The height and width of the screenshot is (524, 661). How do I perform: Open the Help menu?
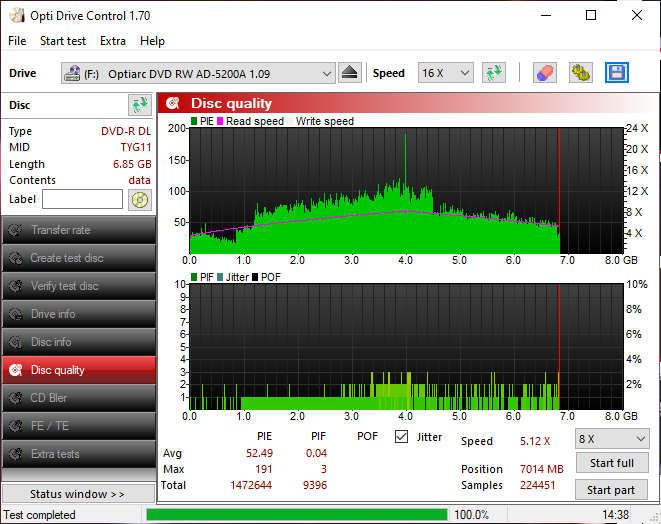click(x=152, y=41)
